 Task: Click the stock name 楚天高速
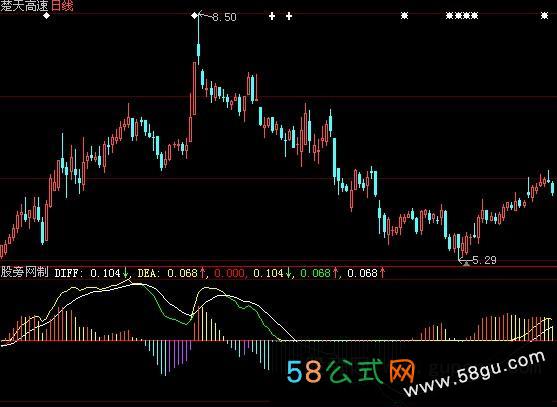click(x=25, y=6)
